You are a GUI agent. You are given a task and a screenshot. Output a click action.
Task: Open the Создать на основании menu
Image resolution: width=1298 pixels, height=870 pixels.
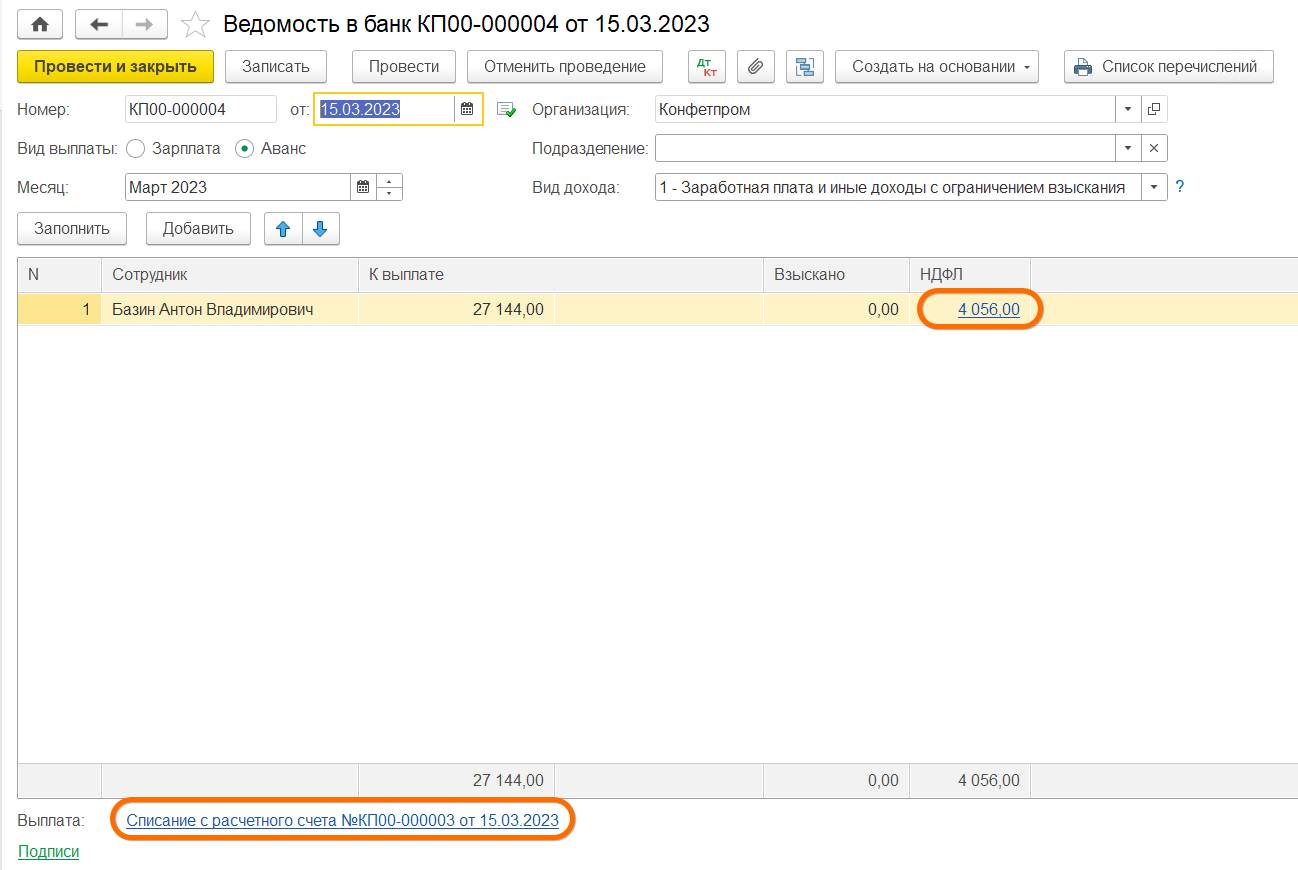tap(936, 67)
